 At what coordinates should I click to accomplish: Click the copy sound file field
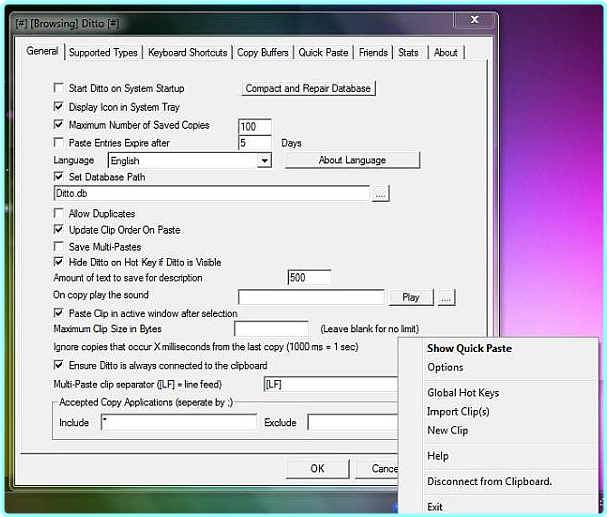(x=311, y=297)
